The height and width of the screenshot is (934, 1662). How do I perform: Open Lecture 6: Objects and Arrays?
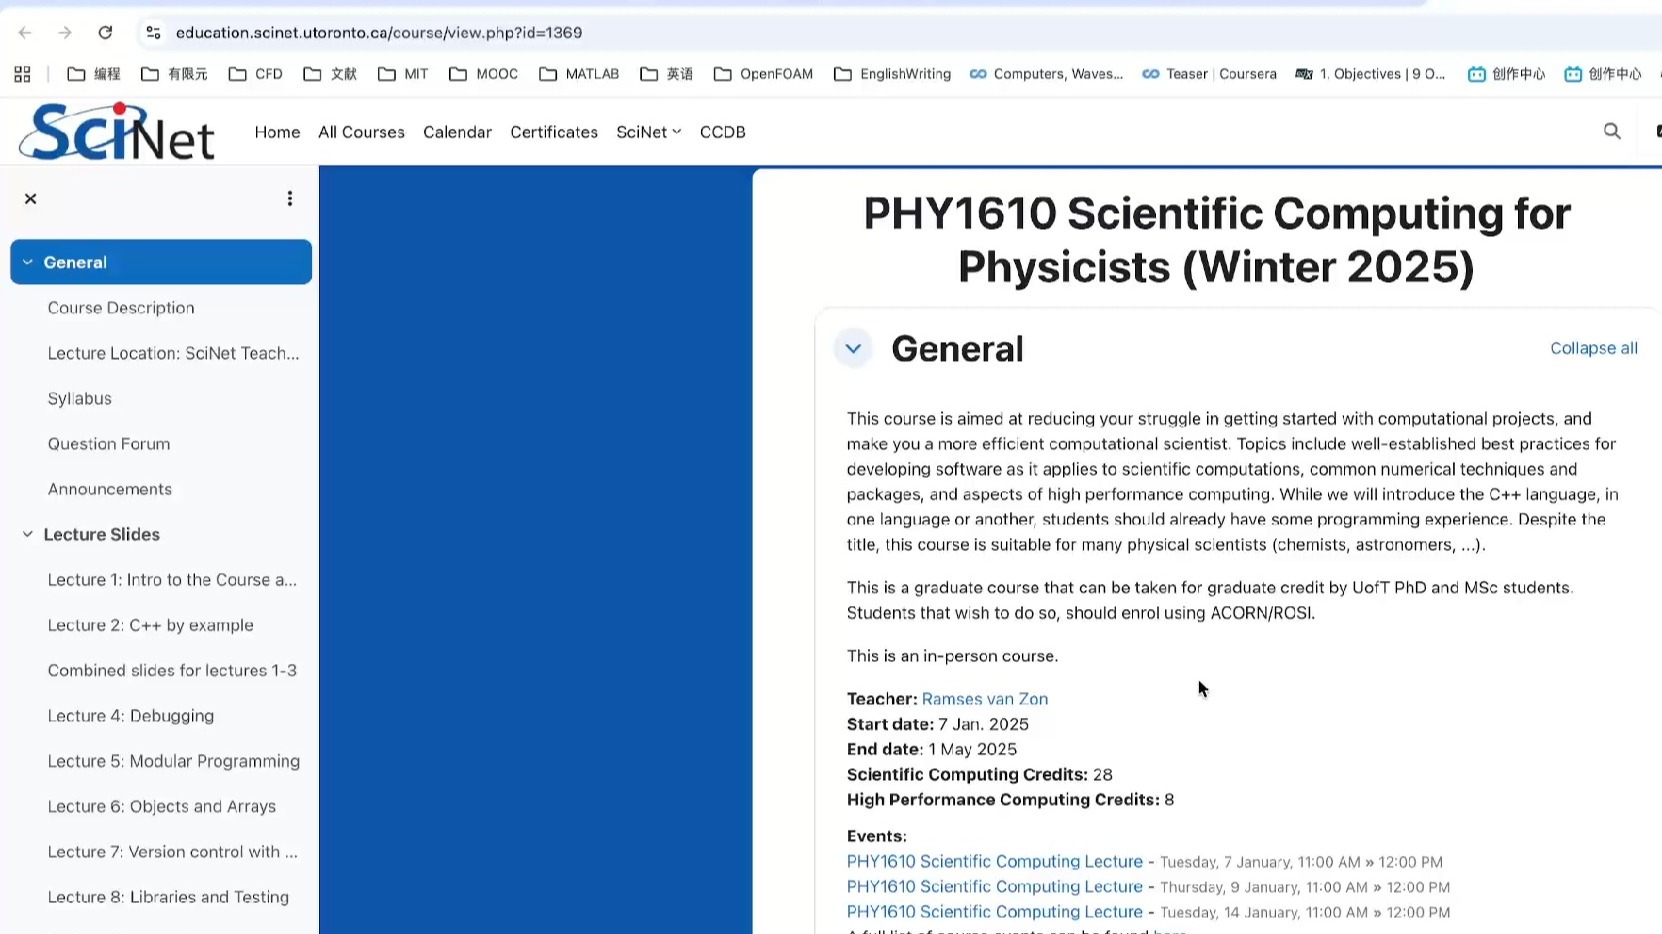tap(162, 806)
